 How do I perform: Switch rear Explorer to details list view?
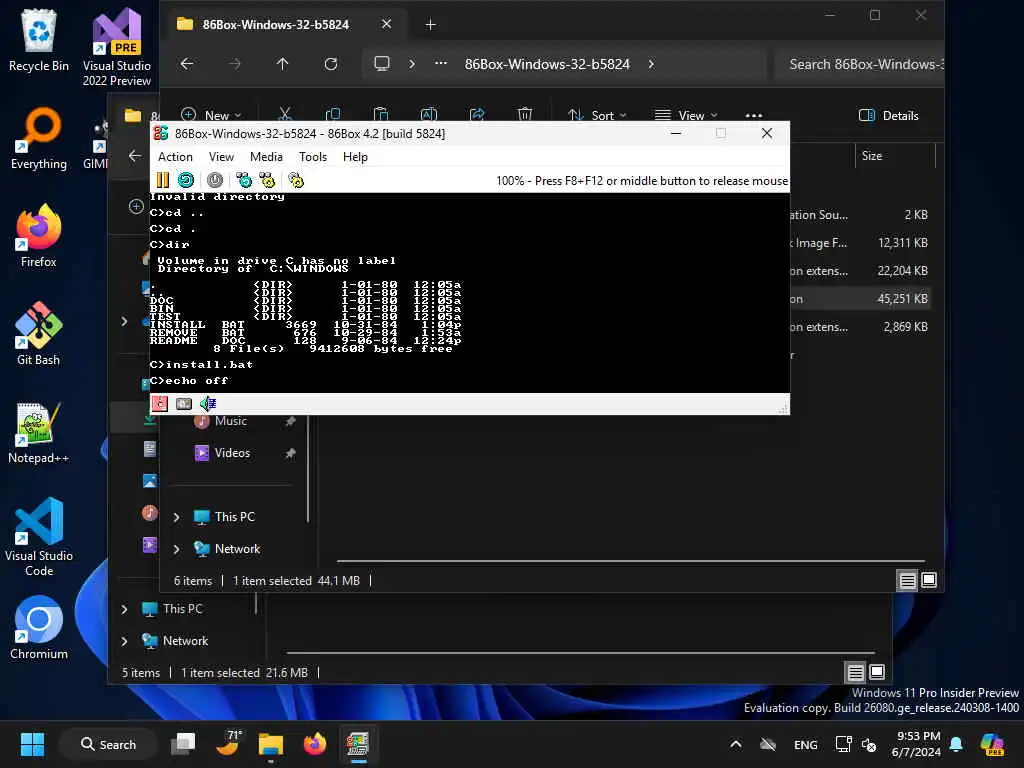coord(856,672)
